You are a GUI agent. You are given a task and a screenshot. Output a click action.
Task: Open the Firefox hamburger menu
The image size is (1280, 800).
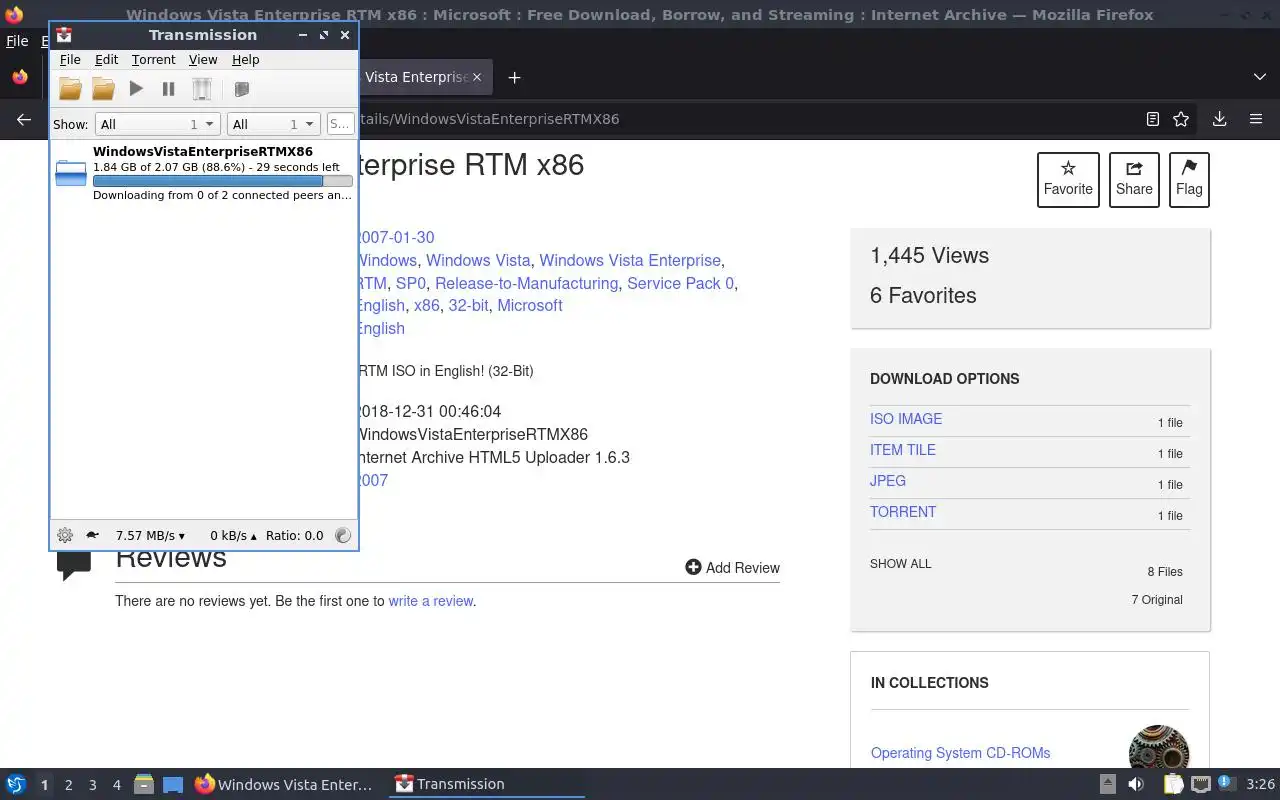click(1256, 119)
